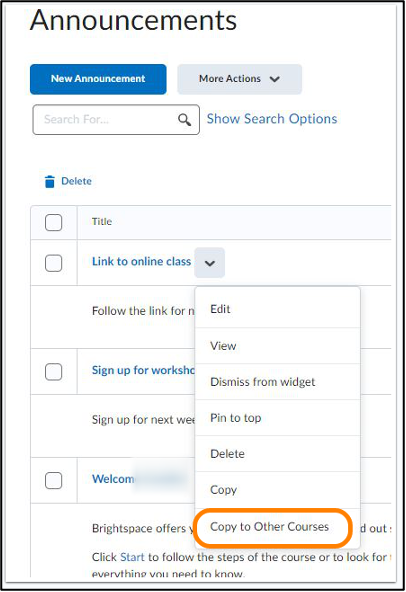Choose Delete in the context menu

pos(278,453)
